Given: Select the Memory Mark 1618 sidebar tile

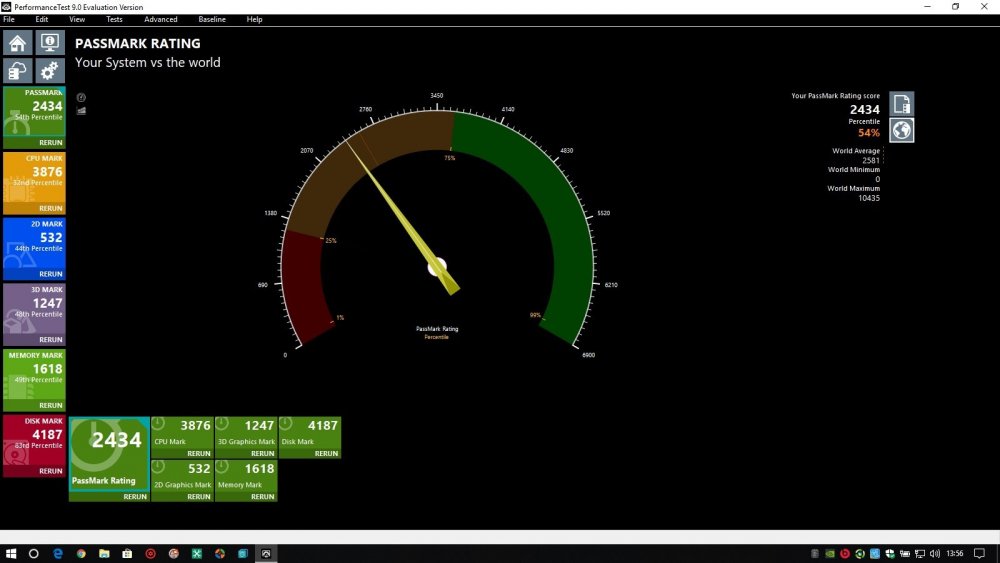Looking at the screenshot, I should click(34, 374).
